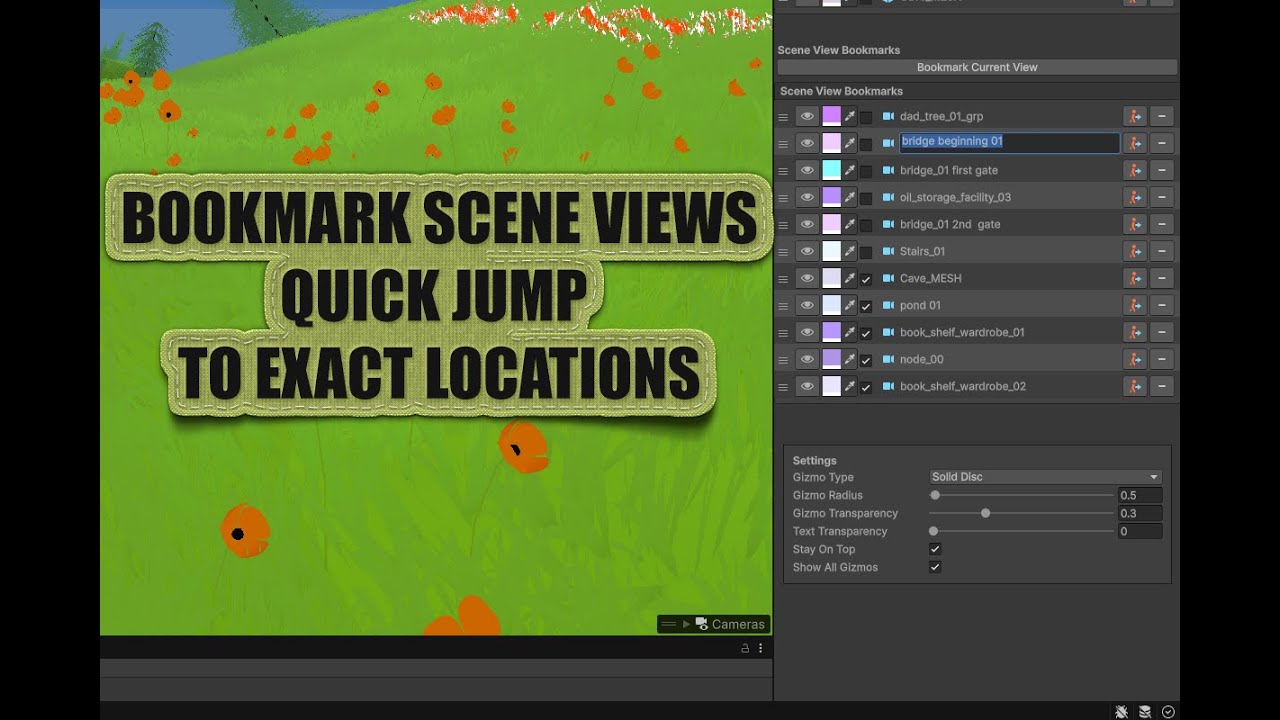This screenshot has height=720, width=1280.
Task: Jump to the oil_storage_facility_03 bookmark view
Action: click(x=1134, y=197)
